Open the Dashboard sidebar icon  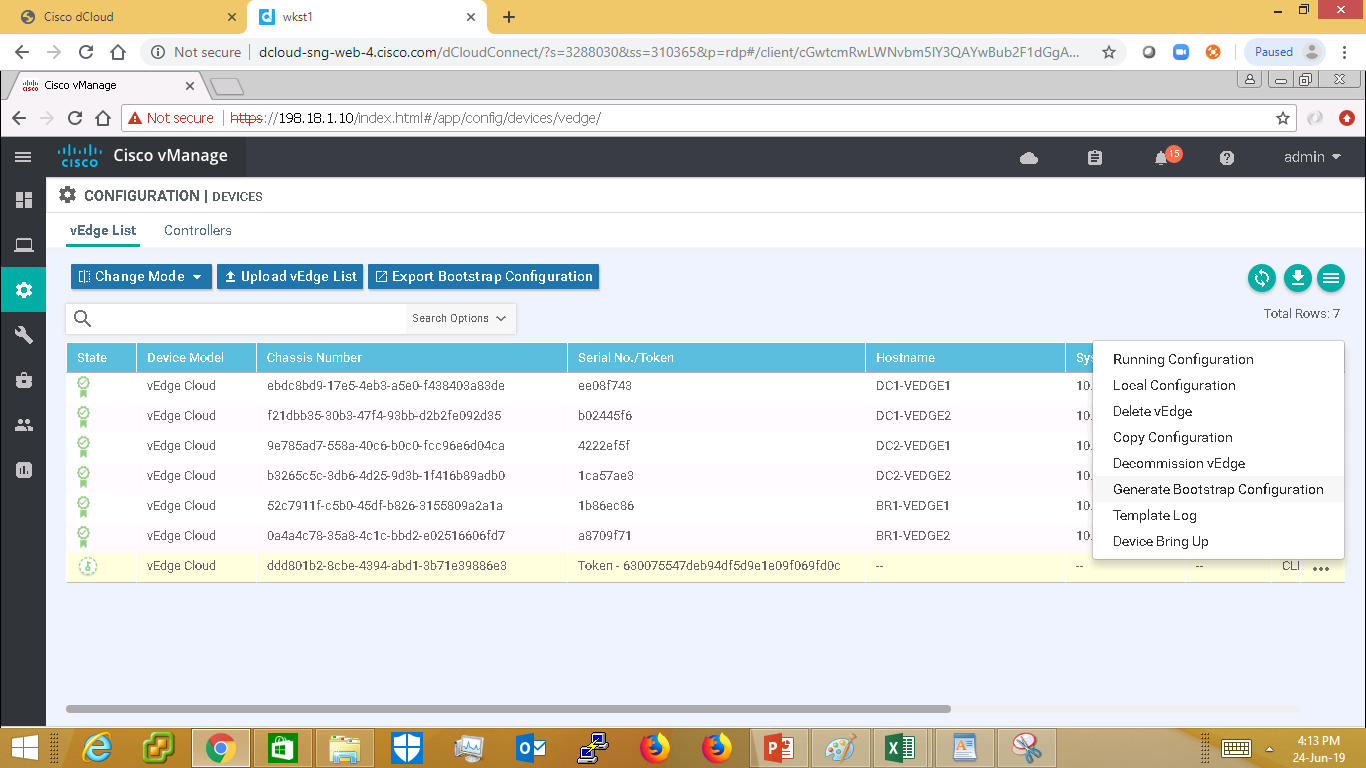pyautogui.click(x=23, y=200)
